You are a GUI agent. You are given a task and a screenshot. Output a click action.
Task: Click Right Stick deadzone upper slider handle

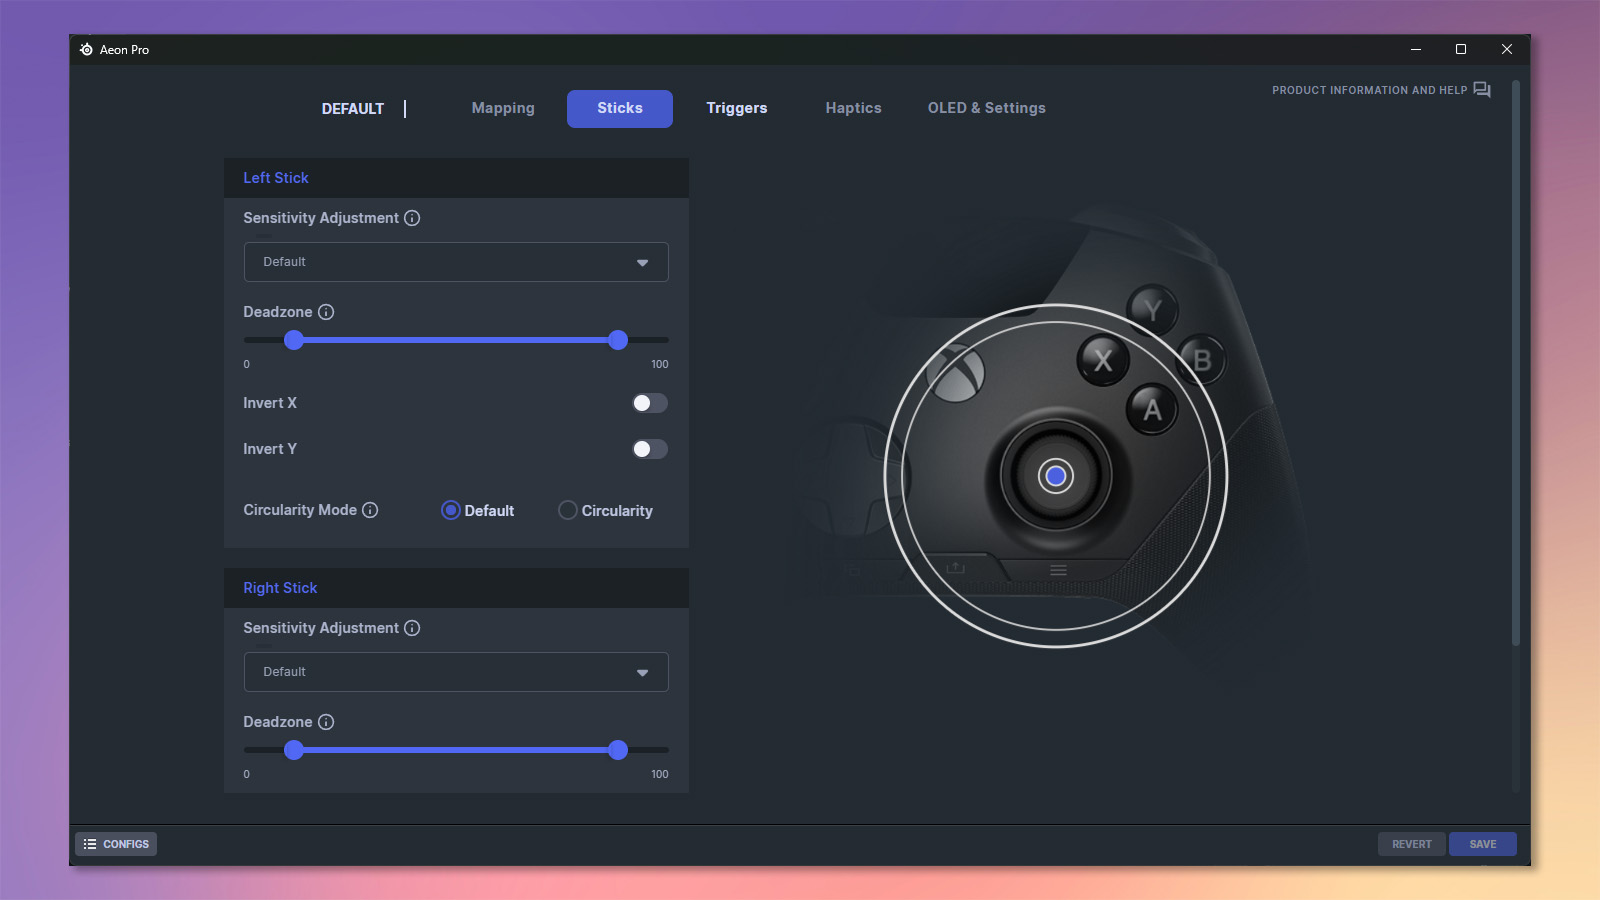618,750
